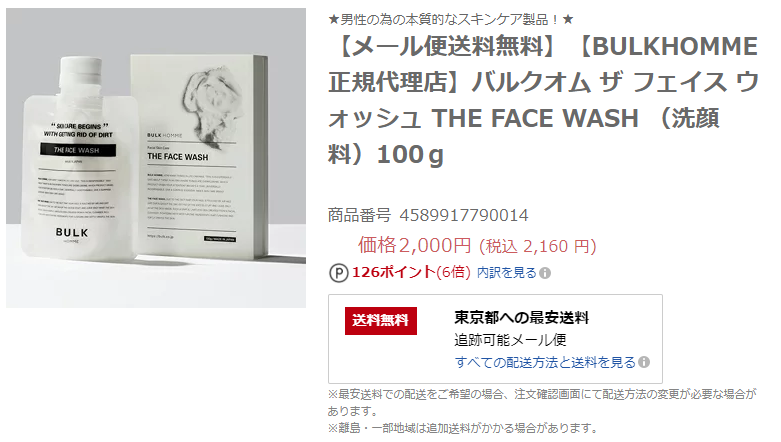Screen dimensions: 781x442
Task: Click info icon beside shipping methods link
Action: pyautogui.click(x=644, y=362)
